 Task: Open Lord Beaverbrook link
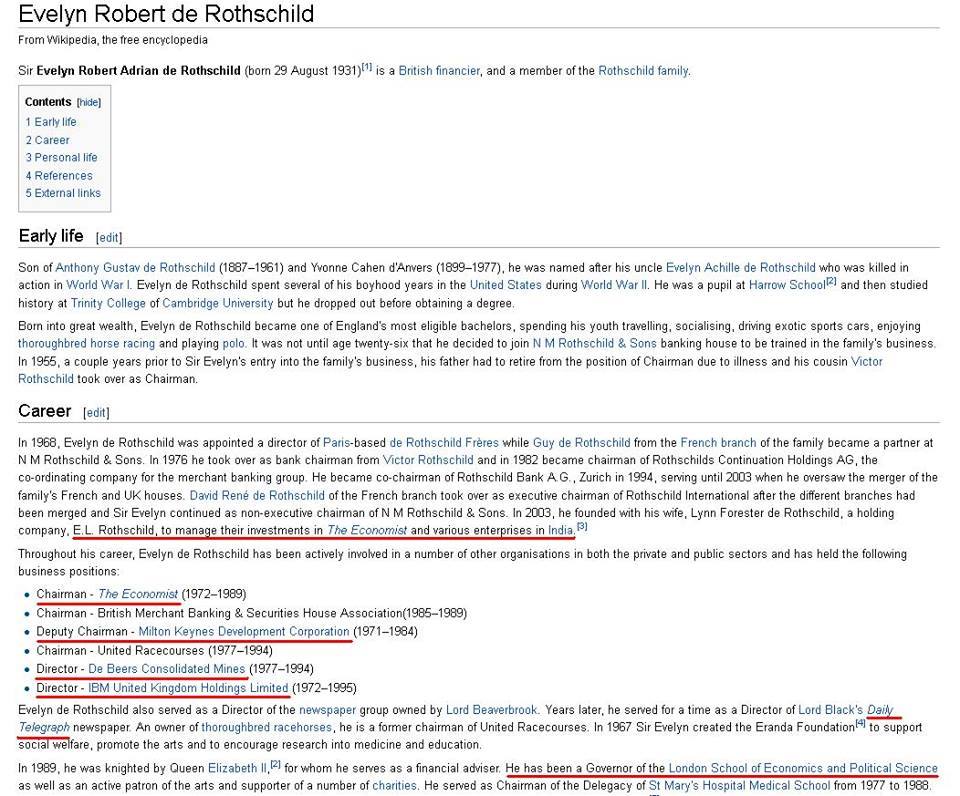pos(492,710)
